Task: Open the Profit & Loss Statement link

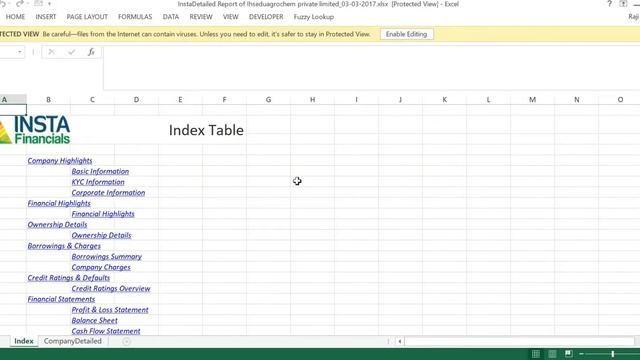Action: click(x=110, y=309)
